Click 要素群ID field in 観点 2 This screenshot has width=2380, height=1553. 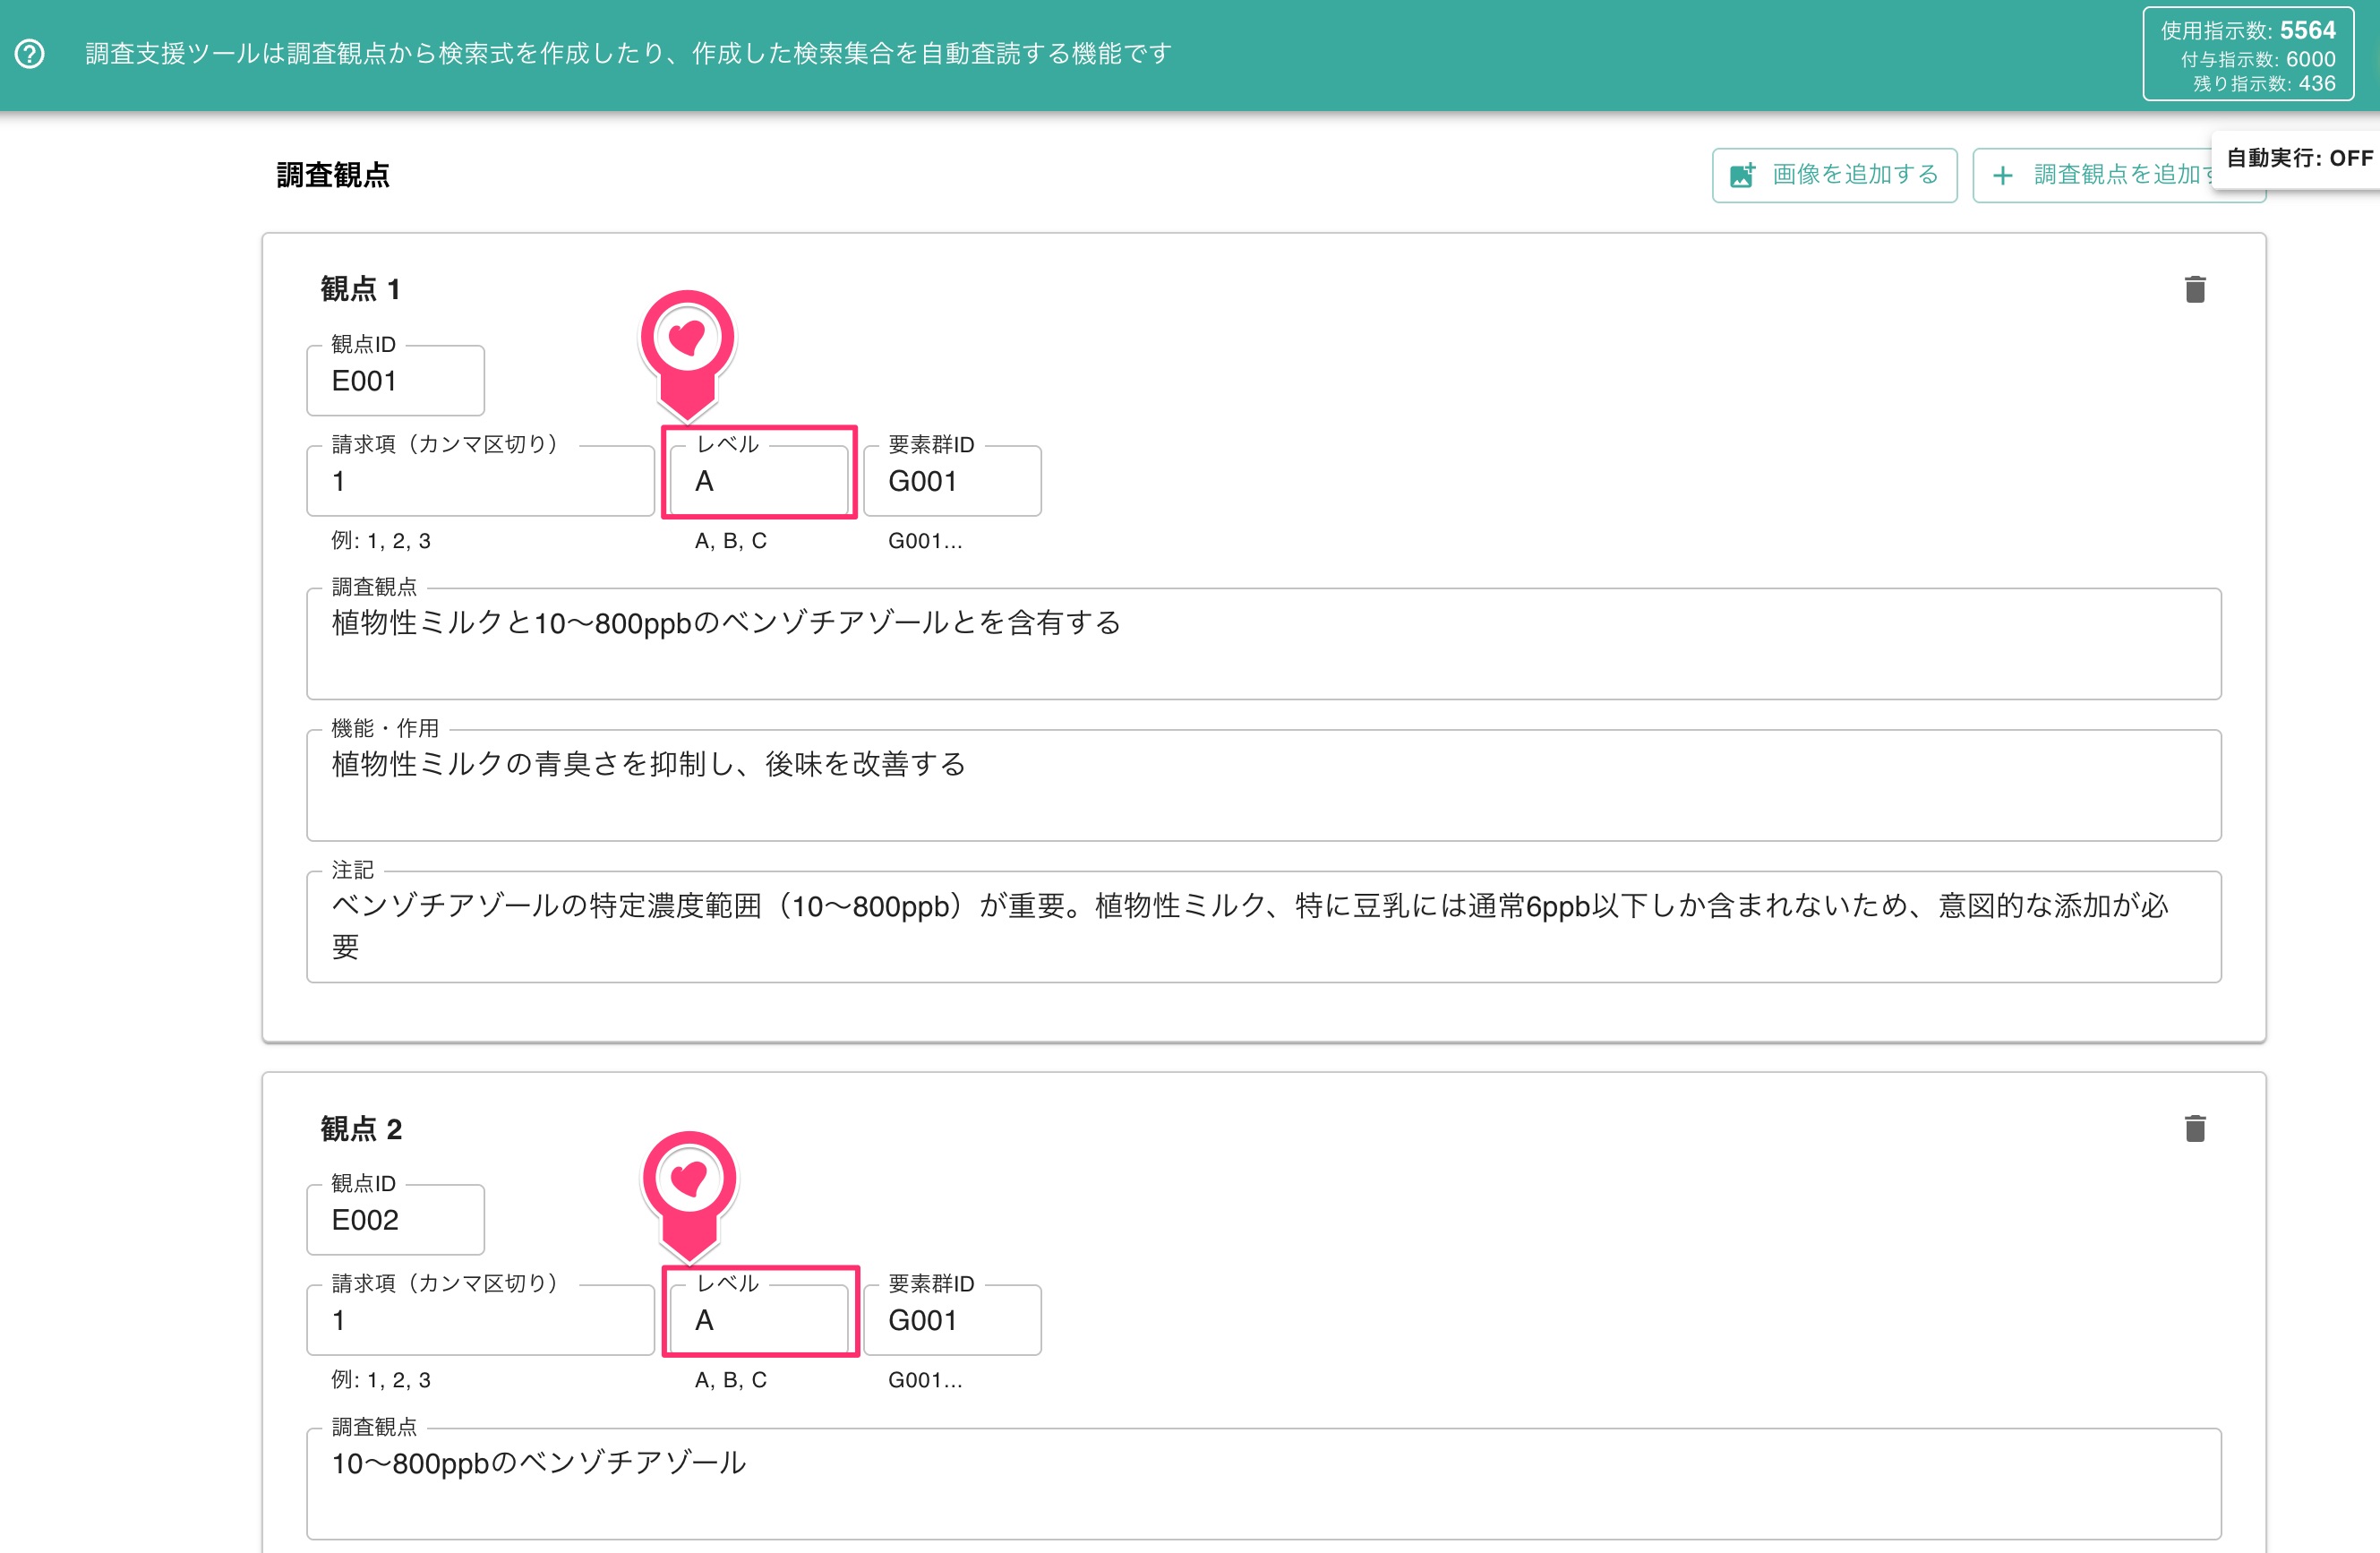[952, 1320]
